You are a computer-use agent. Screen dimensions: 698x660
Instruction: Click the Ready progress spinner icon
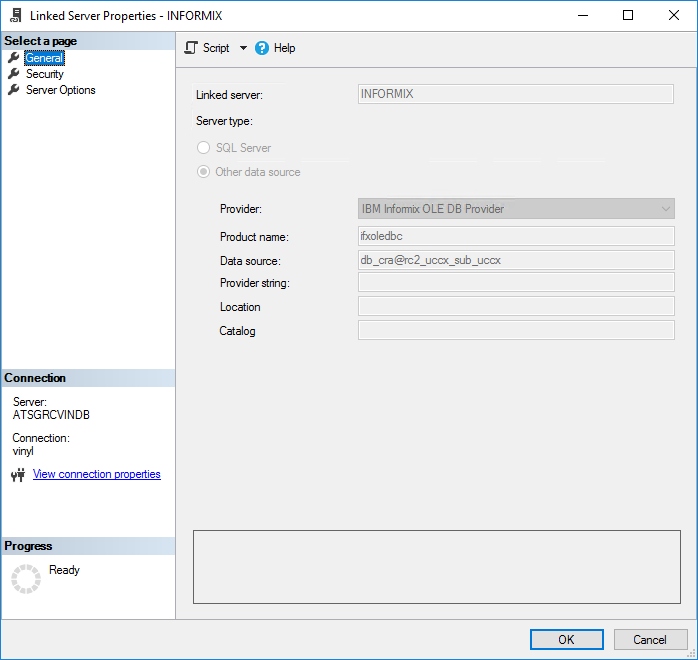pyautogui.click(x=26, y=579)
